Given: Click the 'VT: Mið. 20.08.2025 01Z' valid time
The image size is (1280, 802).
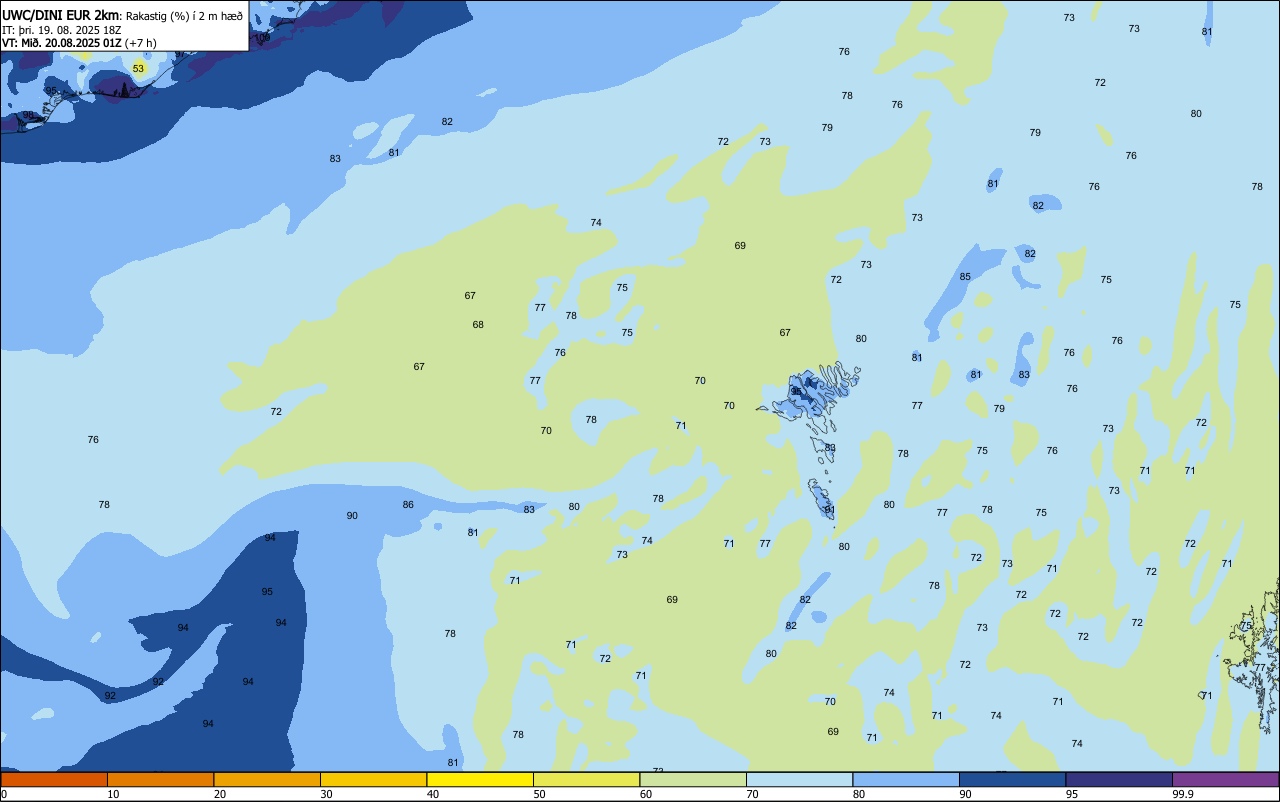Looking at the screenshot, I should point(62,43).
